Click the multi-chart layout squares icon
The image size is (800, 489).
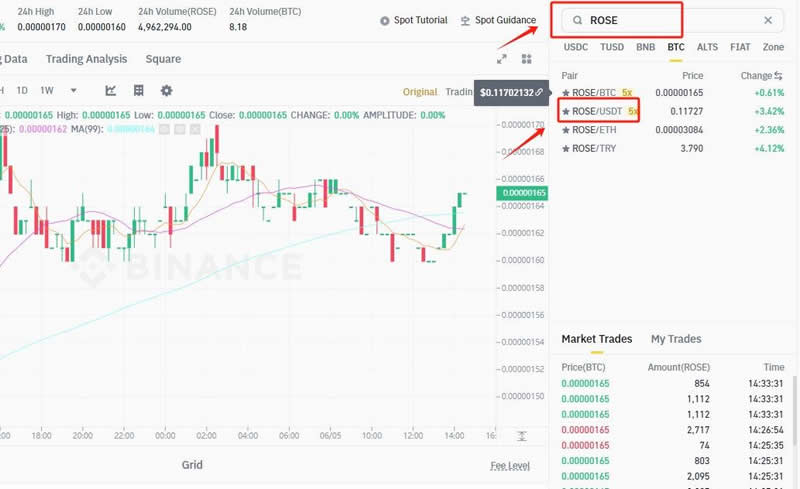[526, 59]
